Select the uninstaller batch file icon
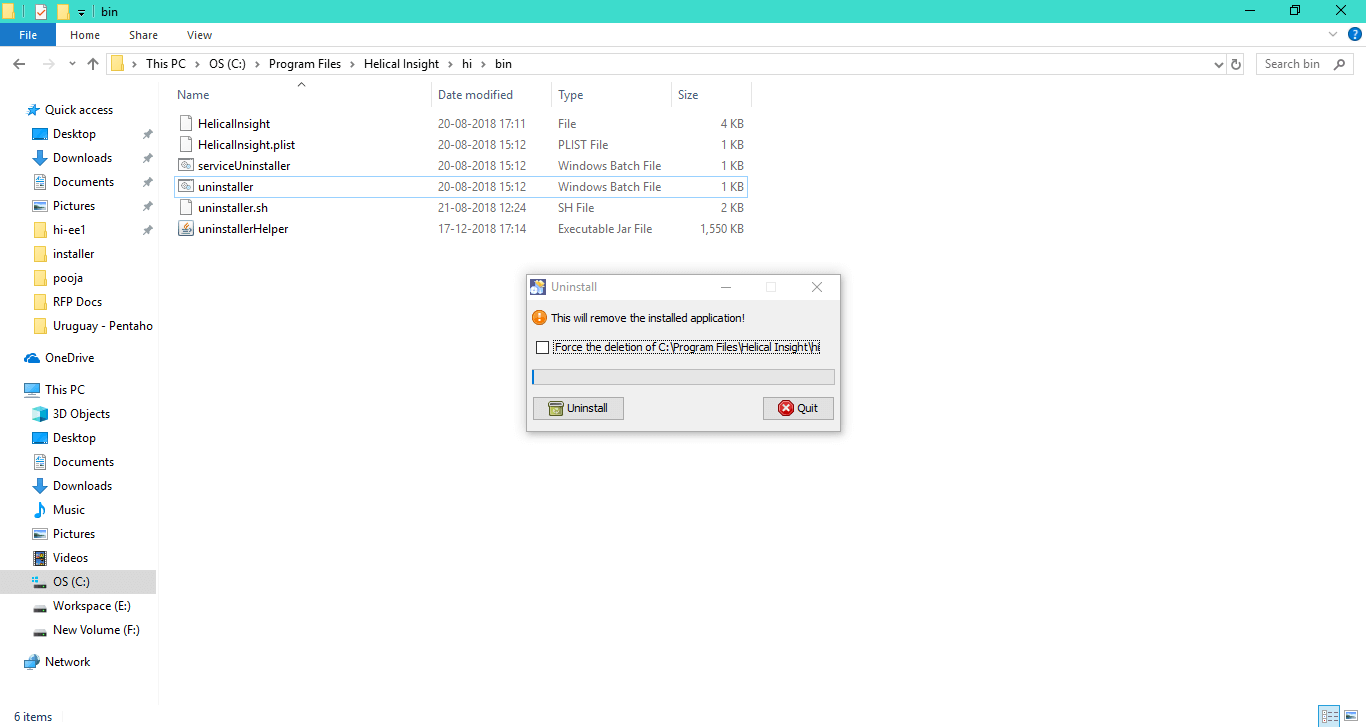The height and width of the screenshot is (727, 1366). tap(186, 187)
